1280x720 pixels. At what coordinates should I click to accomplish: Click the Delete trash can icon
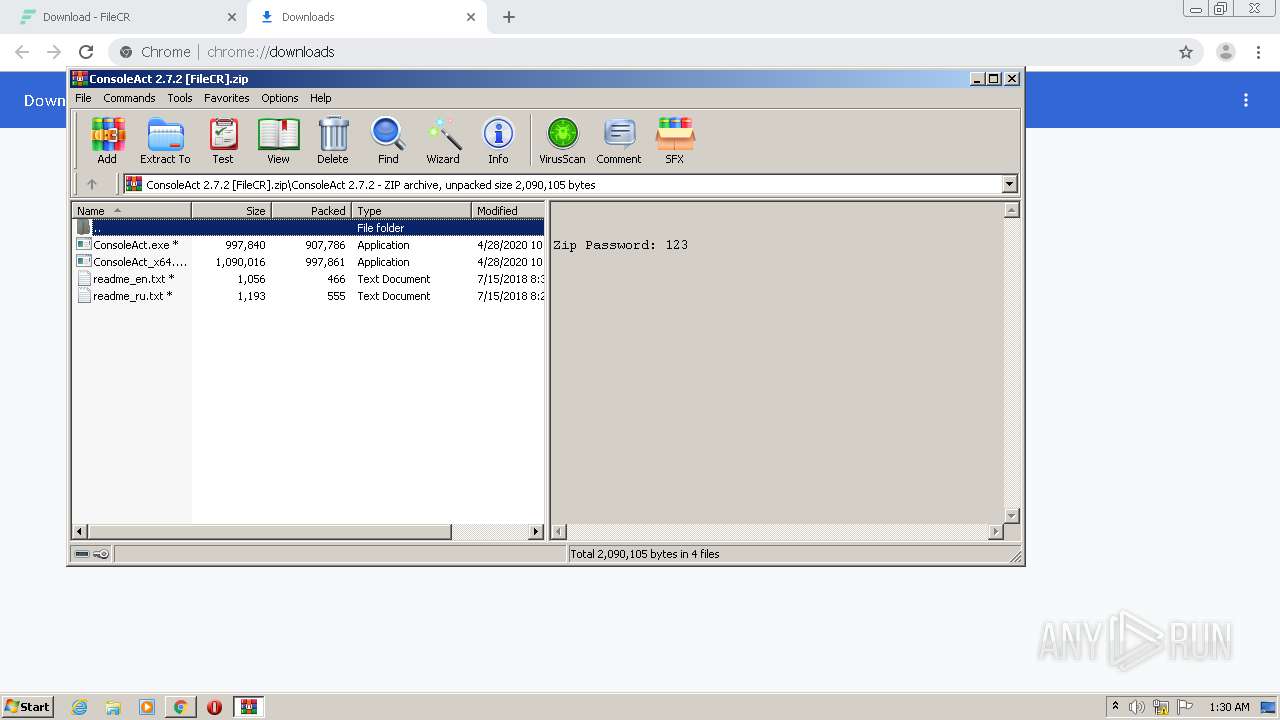click(x=333, y=140)
